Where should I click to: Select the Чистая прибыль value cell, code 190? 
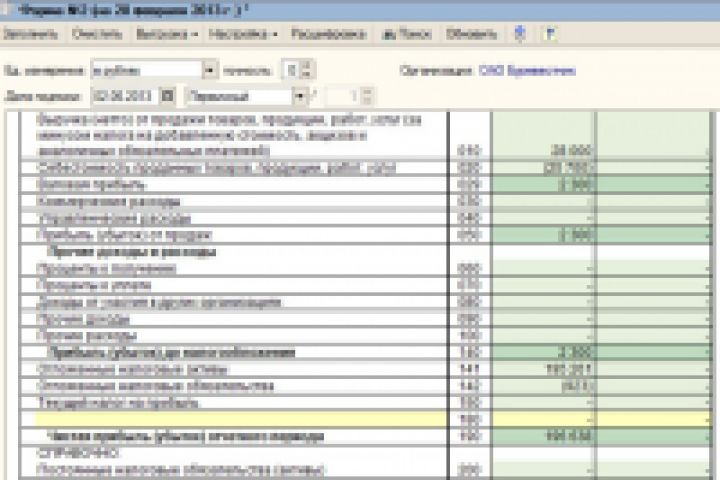(543, 436)
